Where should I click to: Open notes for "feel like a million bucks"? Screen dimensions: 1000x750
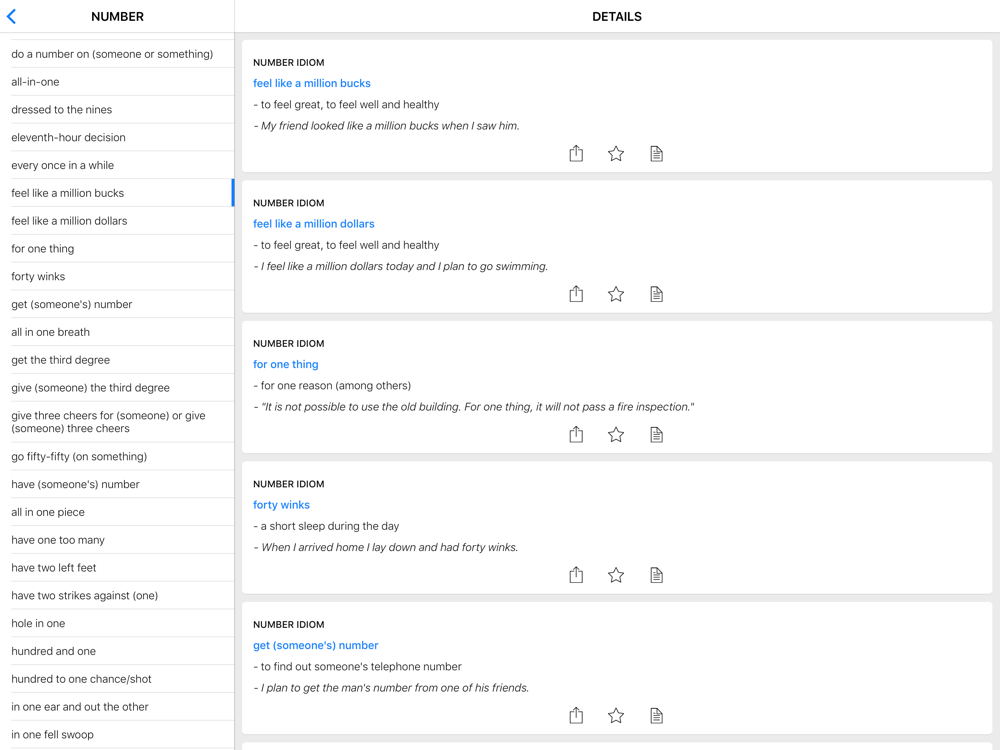point(656,153)
